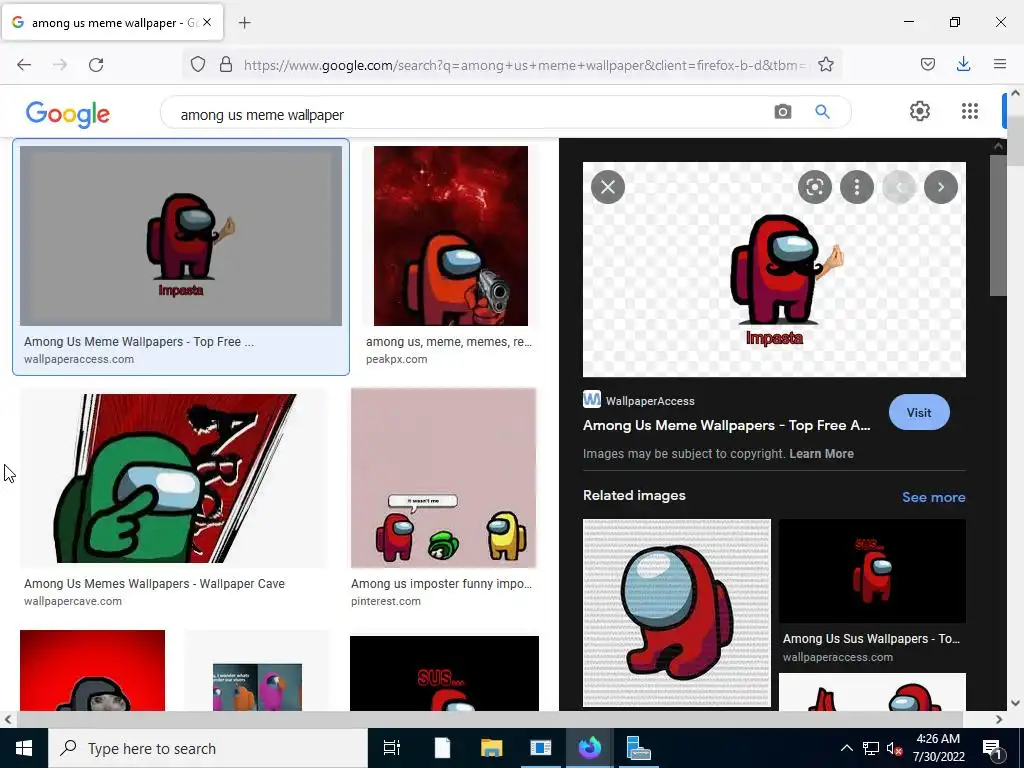The width and height of the screenshot is (1024, 768).
Task: Open Save to Pocket icon
Action: click(x=927, y=64)
